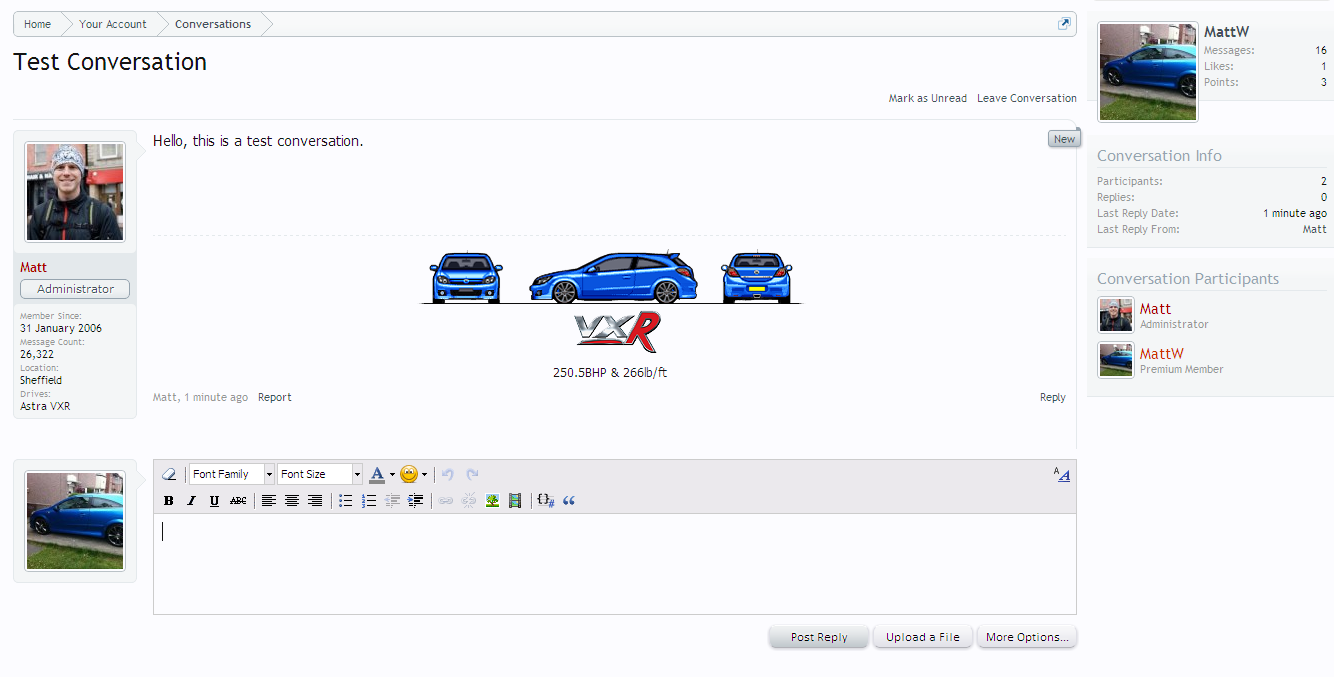Click the undo arrow icon
1334x677 pixels.
click(x=449, y=474)
